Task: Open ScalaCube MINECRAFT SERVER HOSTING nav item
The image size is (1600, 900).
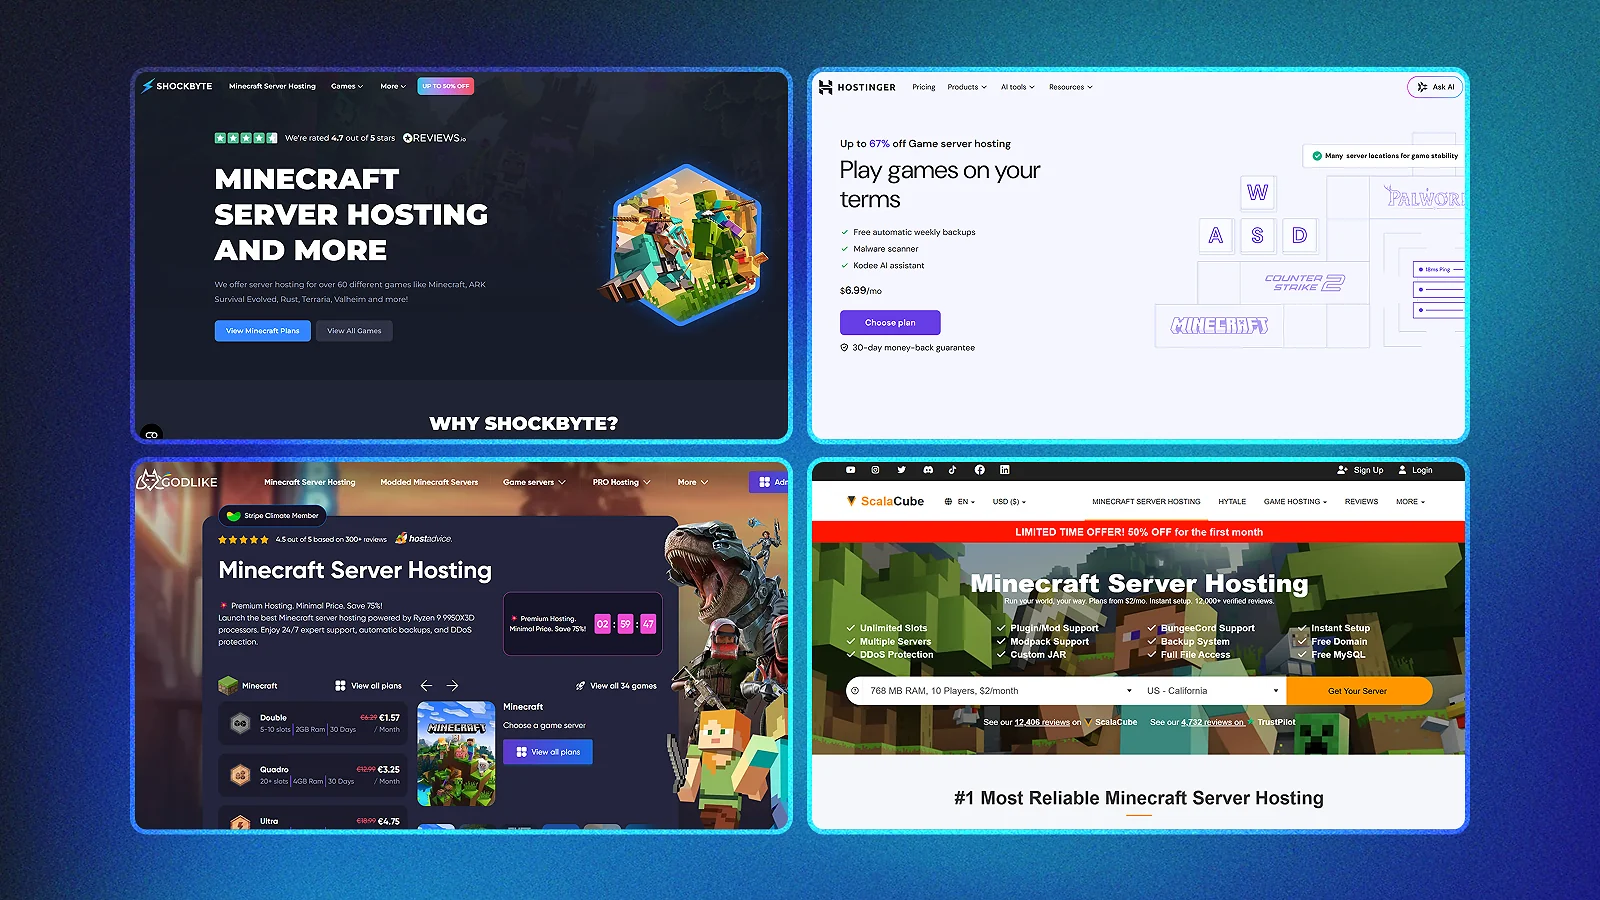Action: (1146, 502)
